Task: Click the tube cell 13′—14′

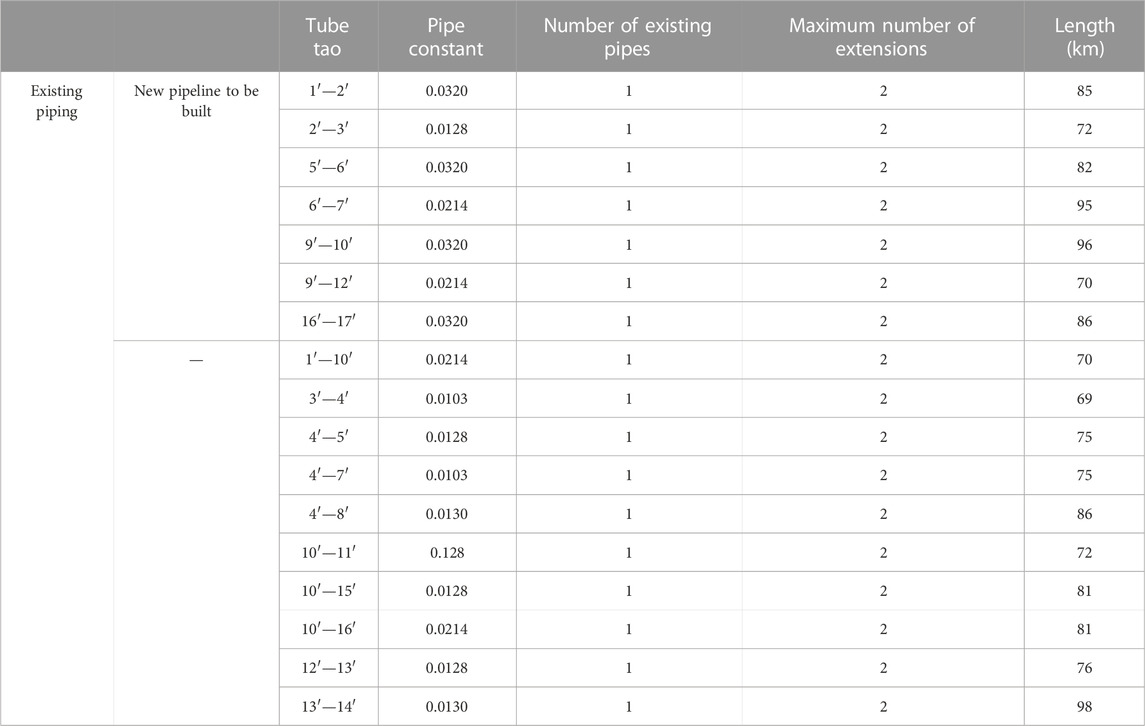Action: pyautogui.click(x=329, y=706)
